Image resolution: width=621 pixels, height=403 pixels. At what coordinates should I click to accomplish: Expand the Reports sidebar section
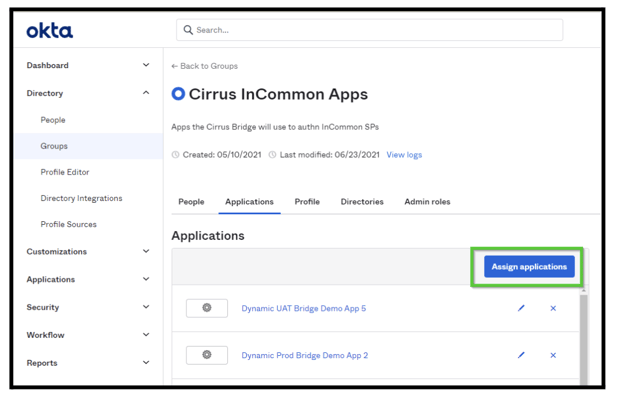pyautogui.click(x=146, y=363)
